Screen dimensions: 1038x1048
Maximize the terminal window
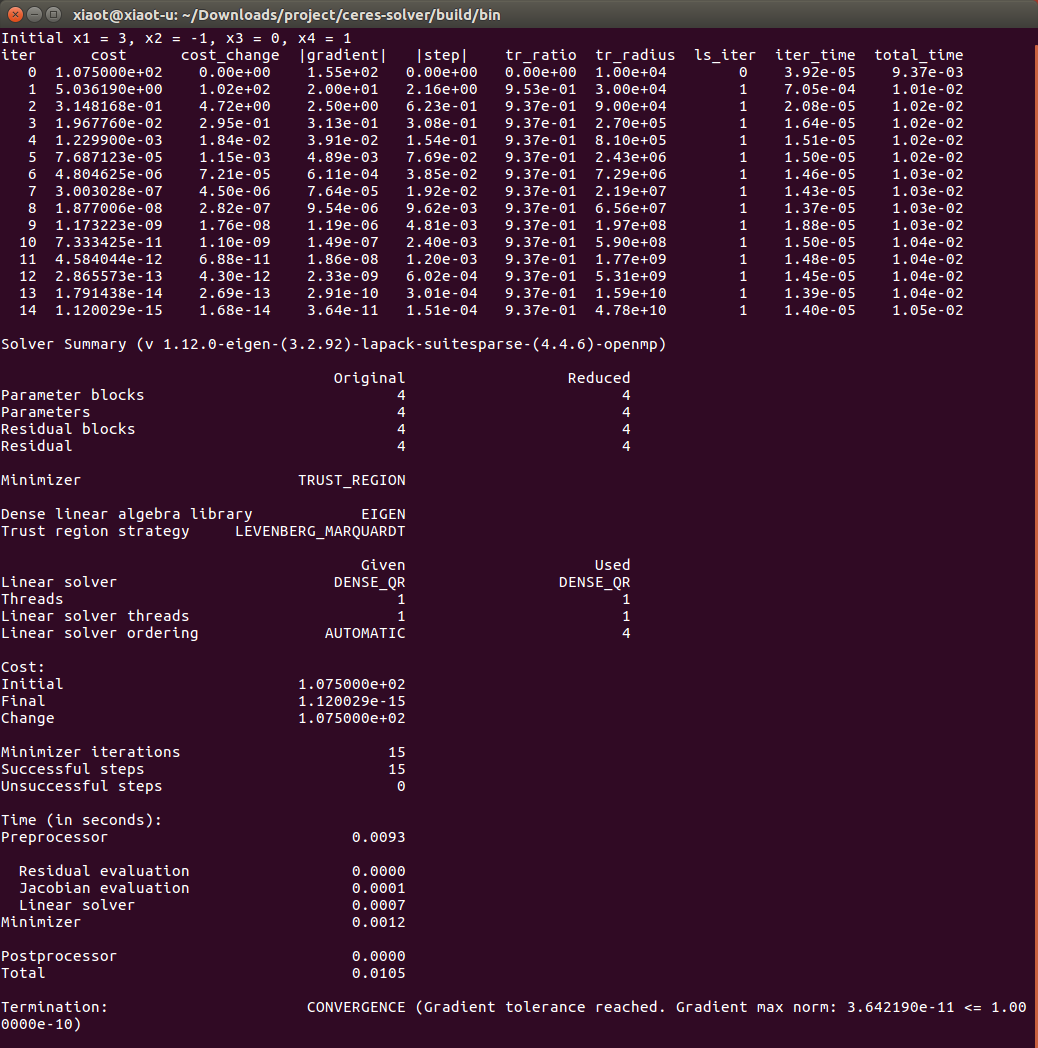click(x=54, y=14)
